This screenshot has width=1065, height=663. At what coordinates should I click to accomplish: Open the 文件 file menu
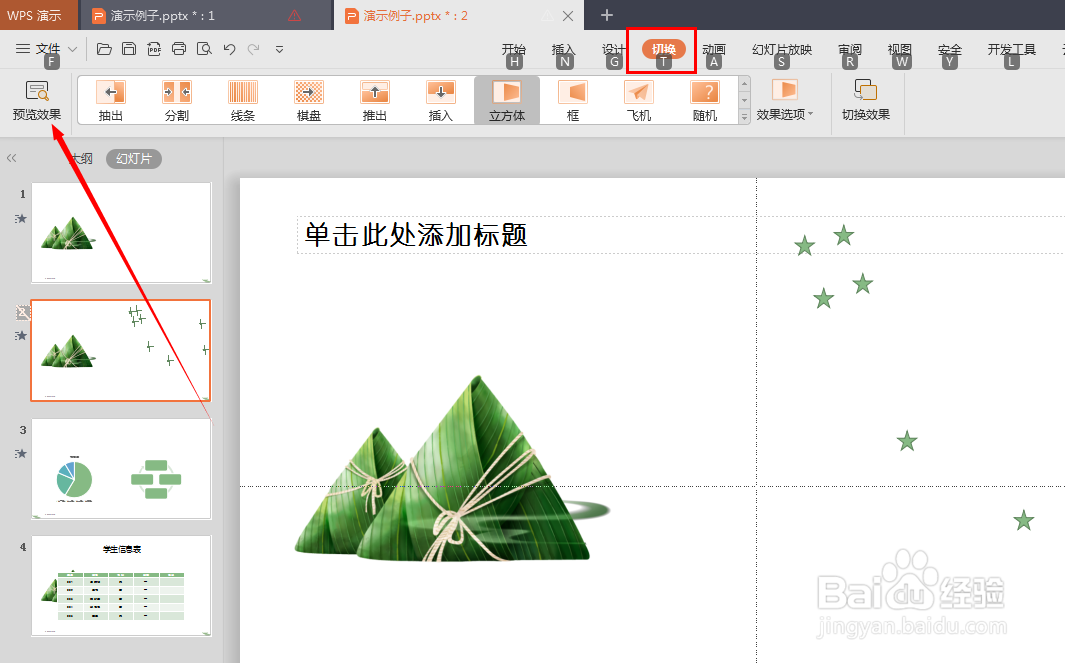[46, 49]
